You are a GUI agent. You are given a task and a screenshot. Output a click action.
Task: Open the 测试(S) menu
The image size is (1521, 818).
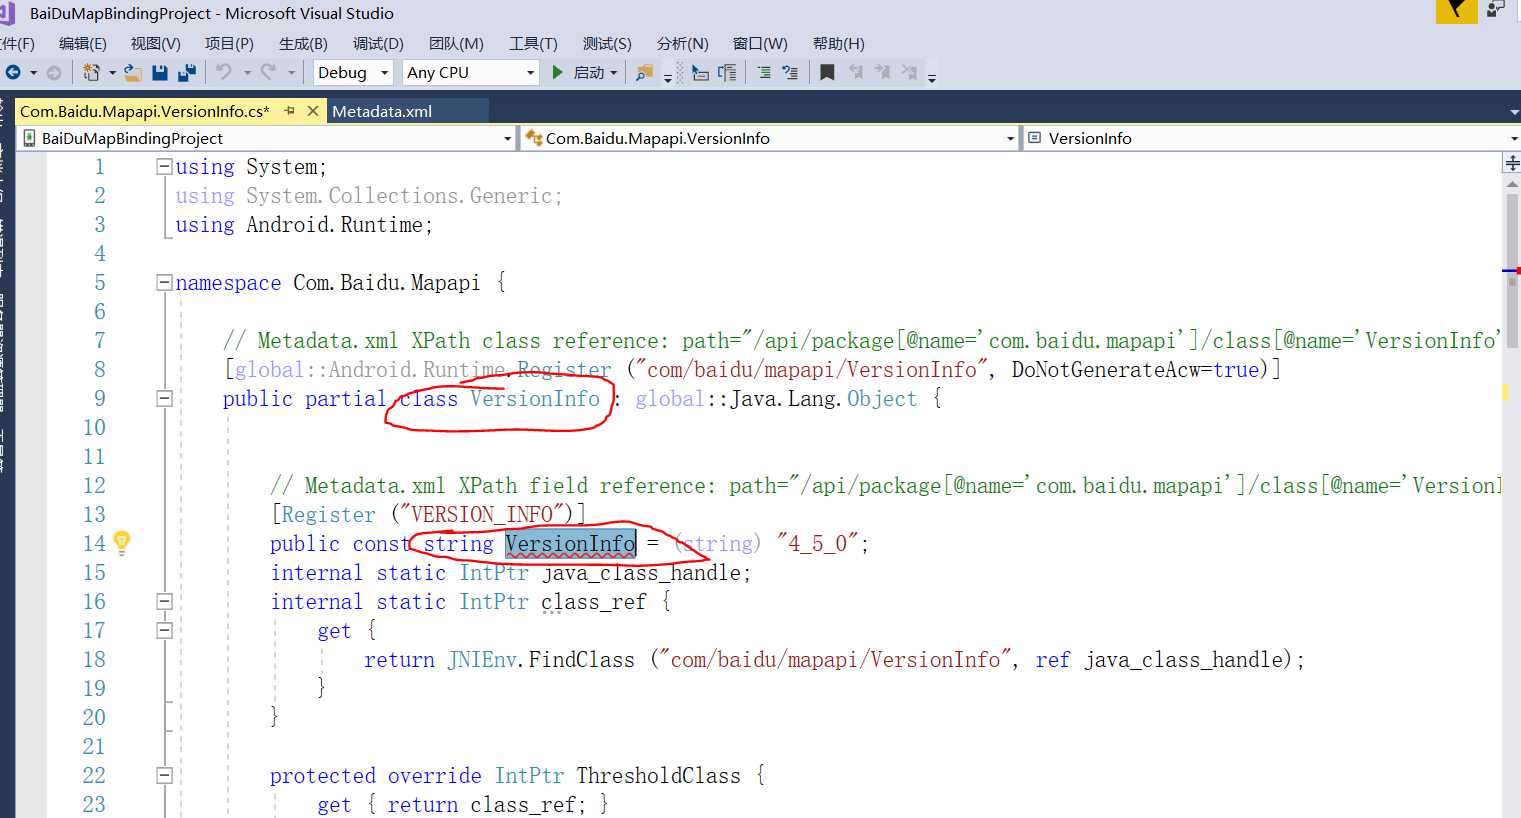[607, 43]
